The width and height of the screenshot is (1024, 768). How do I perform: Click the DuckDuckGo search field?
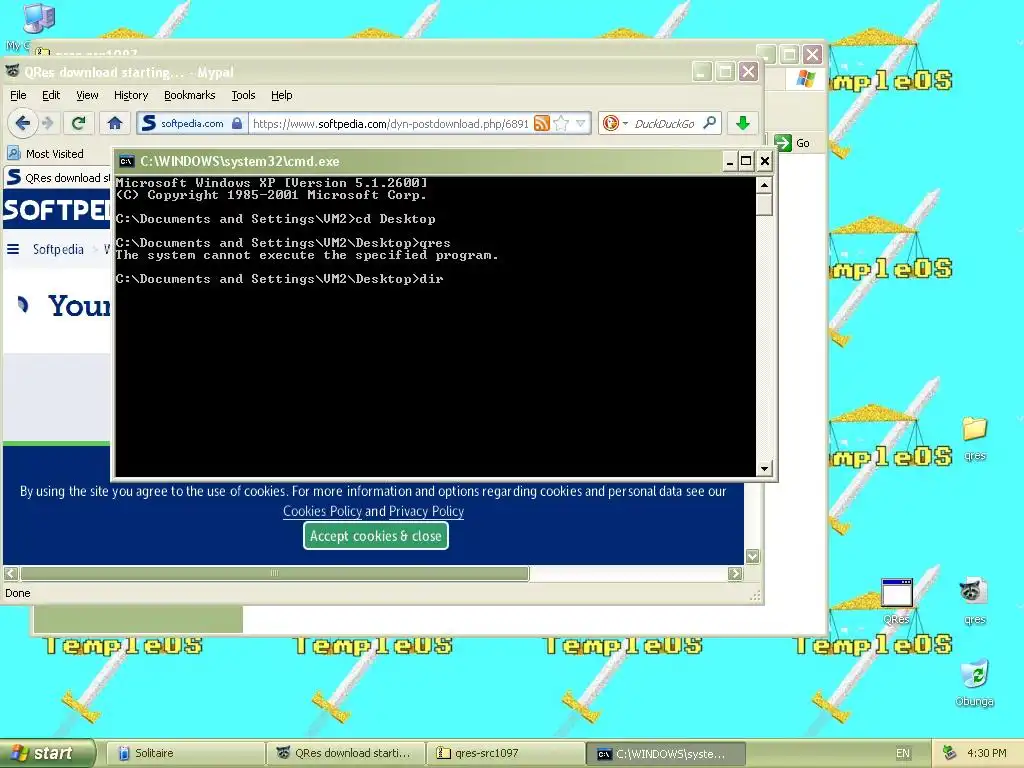click(665, 123)
